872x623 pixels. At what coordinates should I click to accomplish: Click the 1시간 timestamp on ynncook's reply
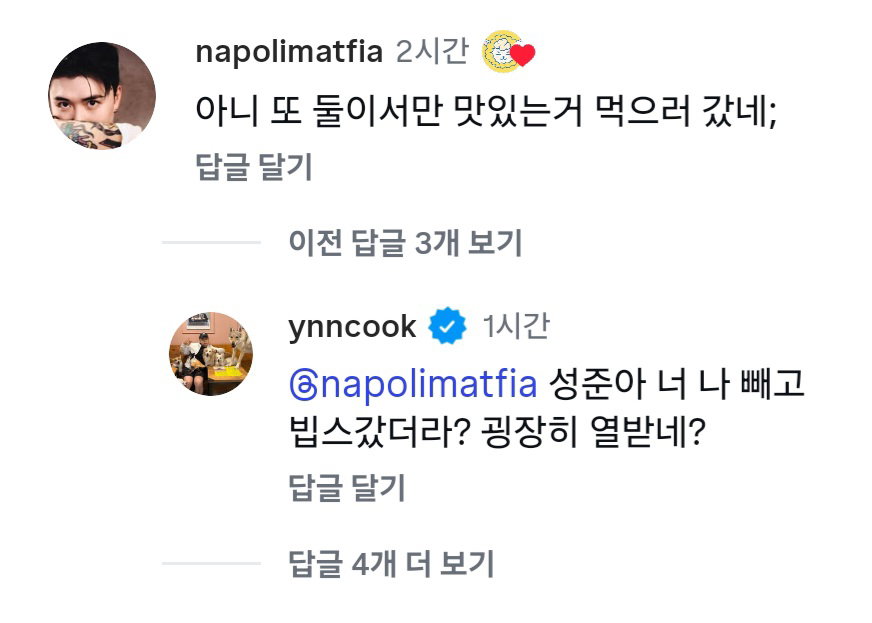(516, 326)
